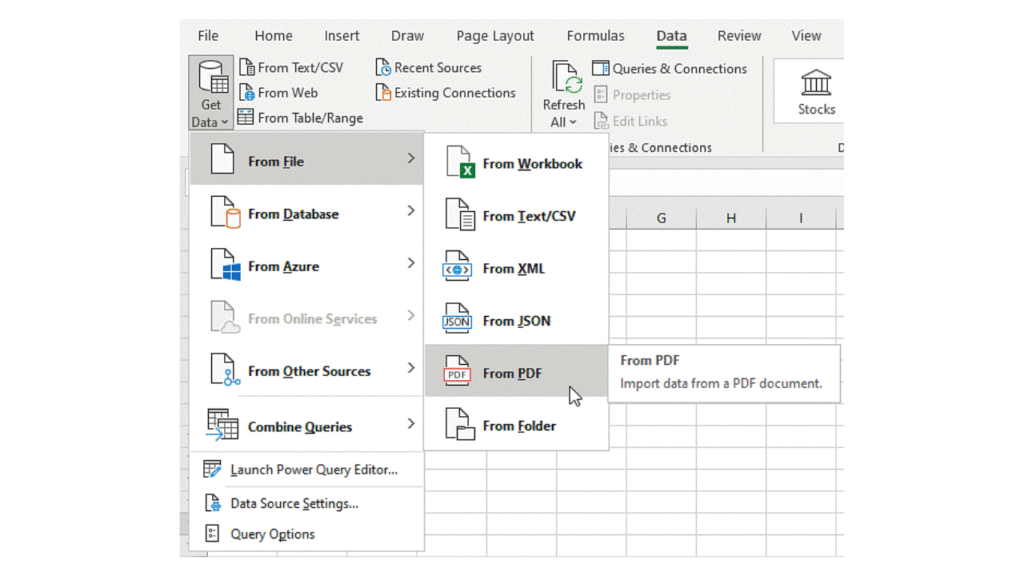1024x576 pixels.
Task: Select From PDF menu entry
Action: click(517, 371)
